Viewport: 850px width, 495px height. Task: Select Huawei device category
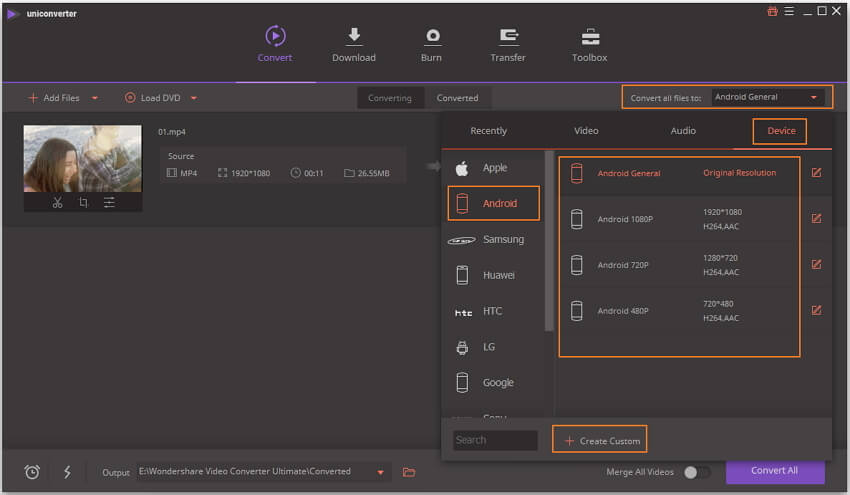(493, 275)
